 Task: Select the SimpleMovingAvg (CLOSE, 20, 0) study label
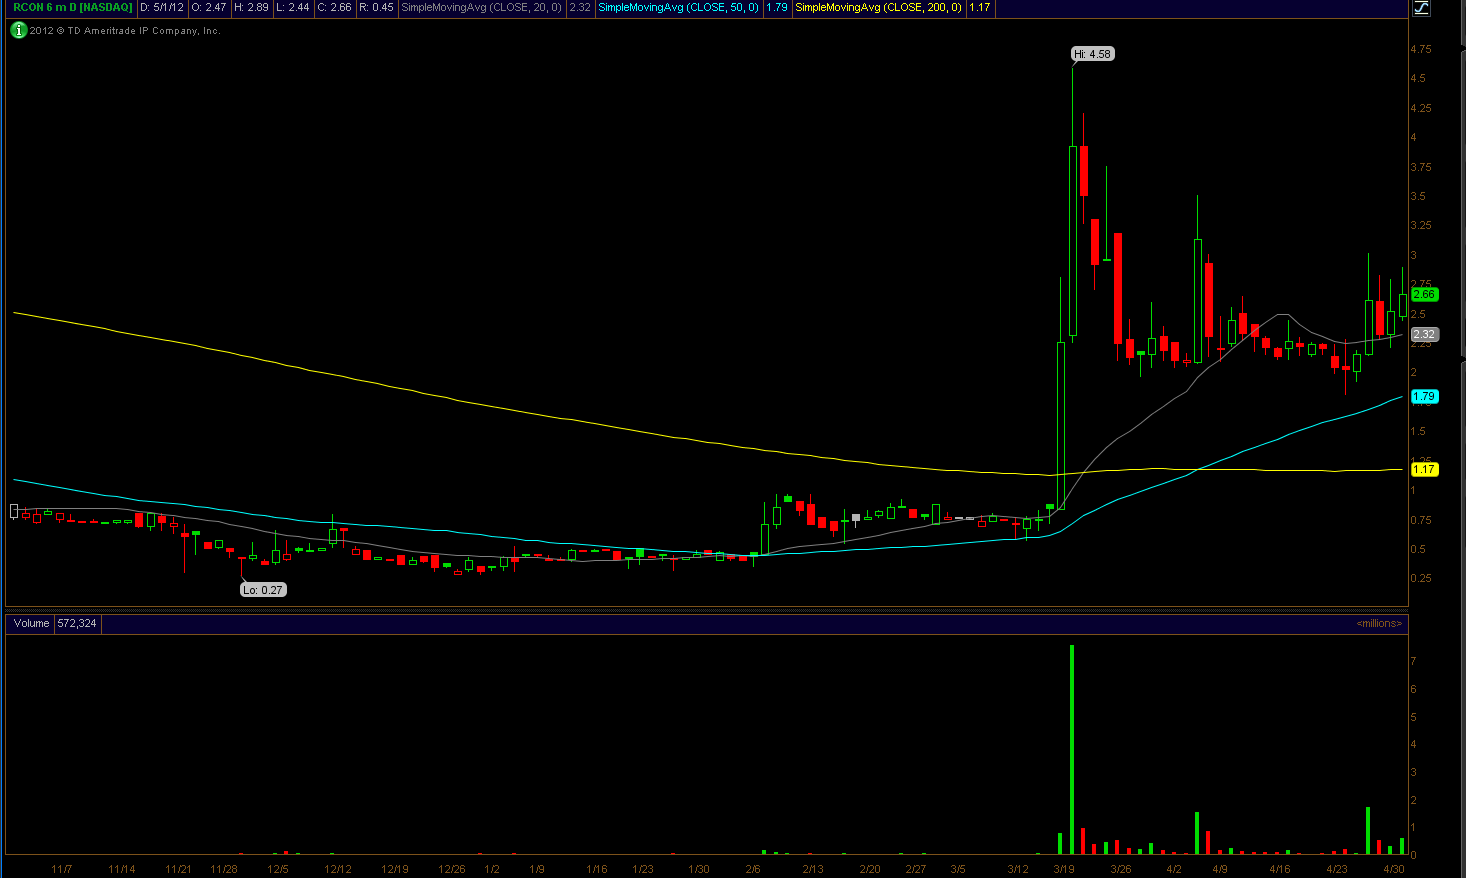tap(481, 7)
